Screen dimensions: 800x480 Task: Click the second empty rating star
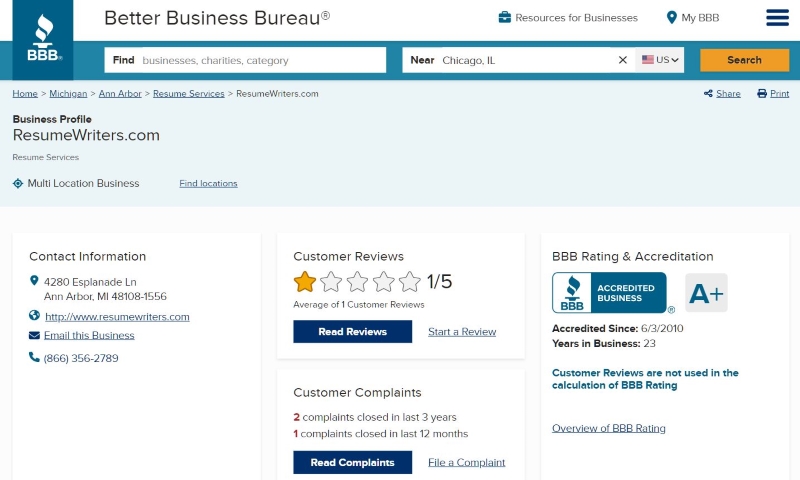click(331, 282)
